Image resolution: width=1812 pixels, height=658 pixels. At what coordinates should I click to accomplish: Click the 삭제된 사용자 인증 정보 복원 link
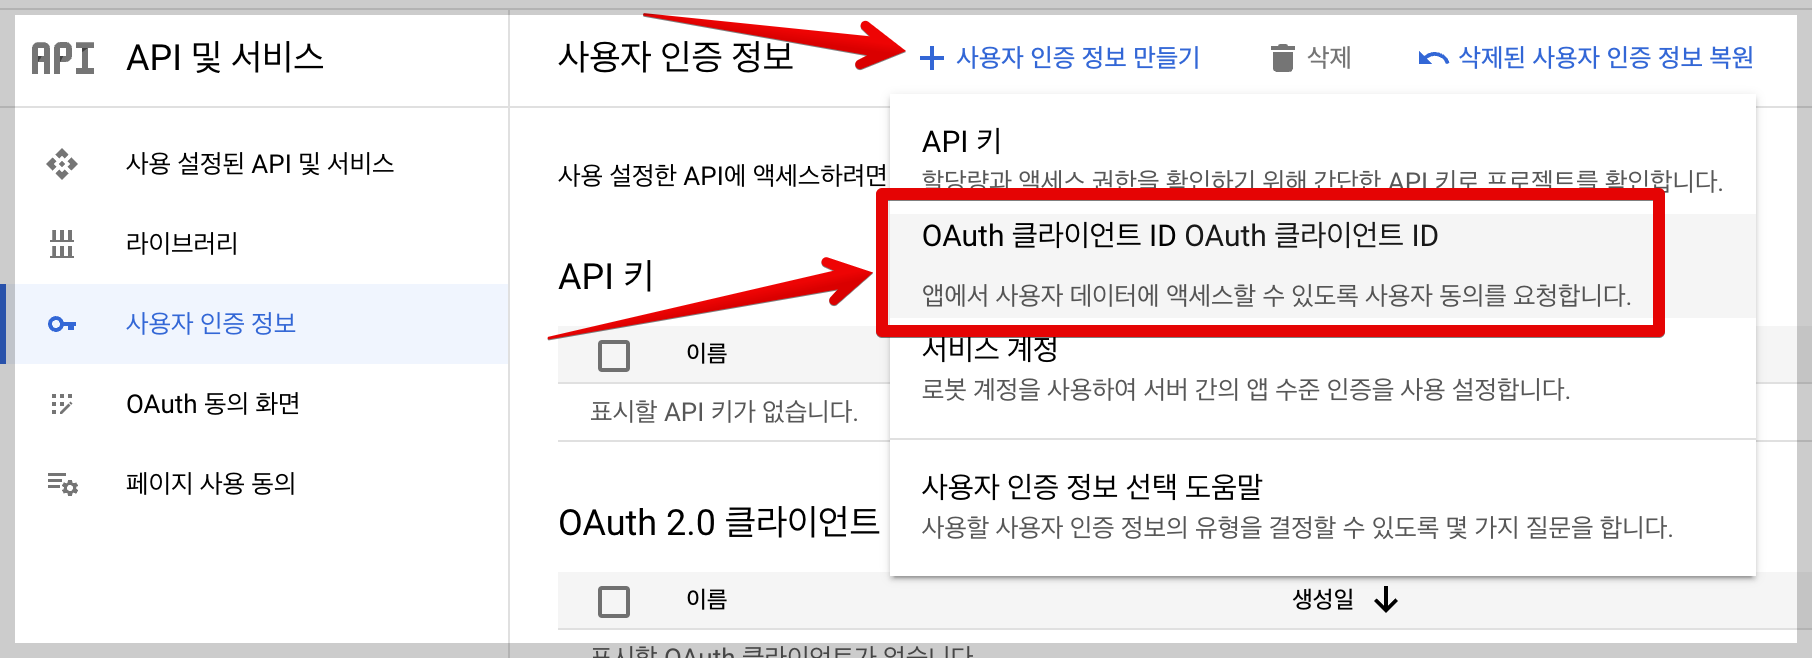coord(1586,58)
